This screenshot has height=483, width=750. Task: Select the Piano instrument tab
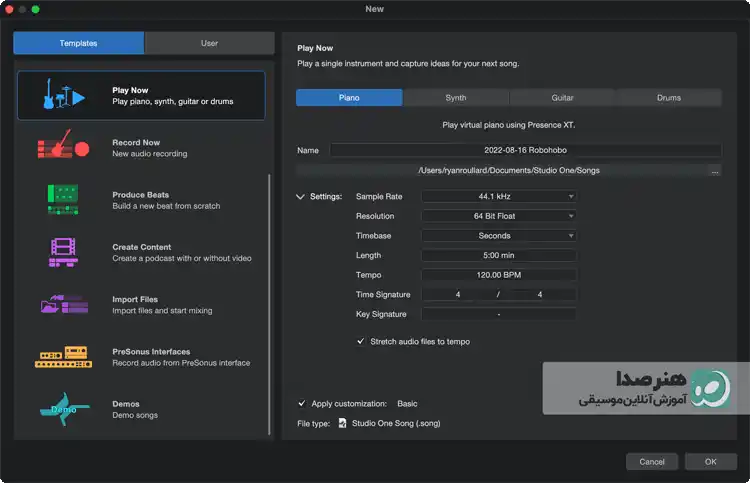(x=349, y=98)
